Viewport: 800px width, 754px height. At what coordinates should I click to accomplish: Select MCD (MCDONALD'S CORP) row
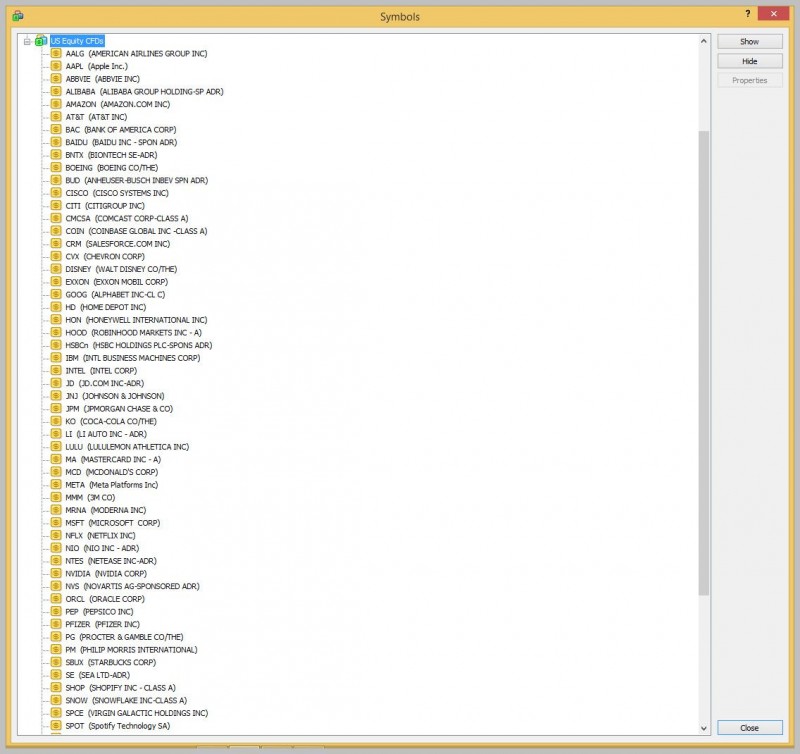tap(112, 472)
